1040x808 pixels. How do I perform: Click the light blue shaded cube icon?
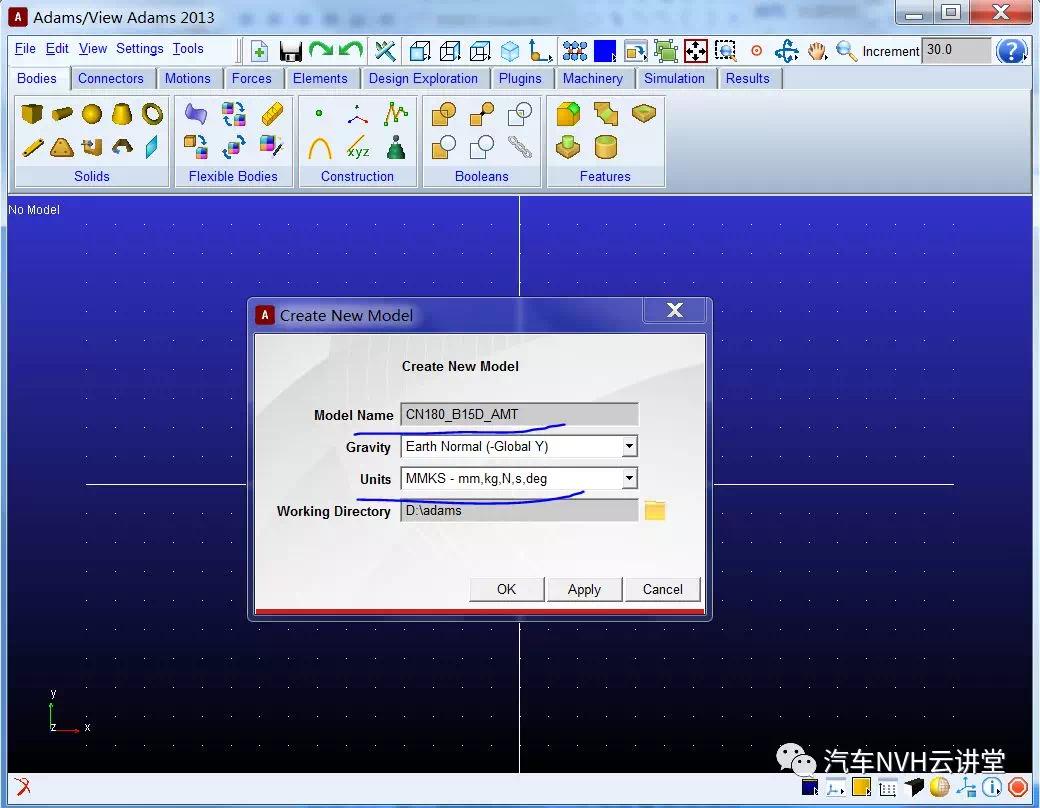coord(510,51)
